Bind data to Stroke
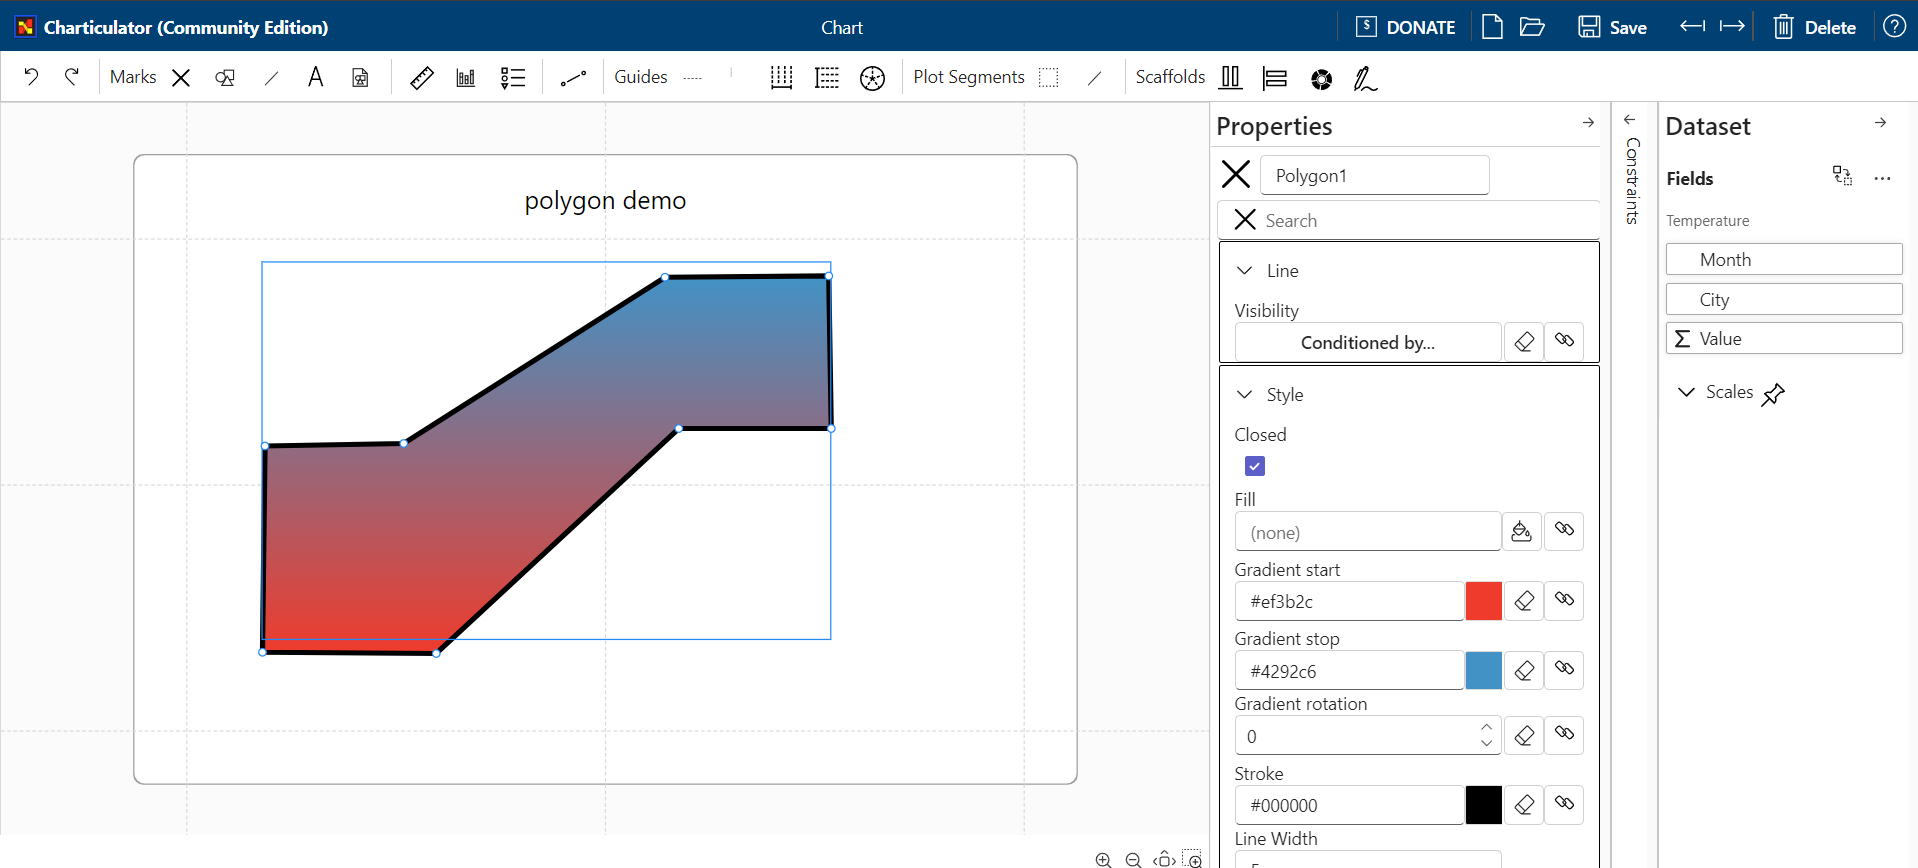1918x868 pixels. click(1564, 804)
